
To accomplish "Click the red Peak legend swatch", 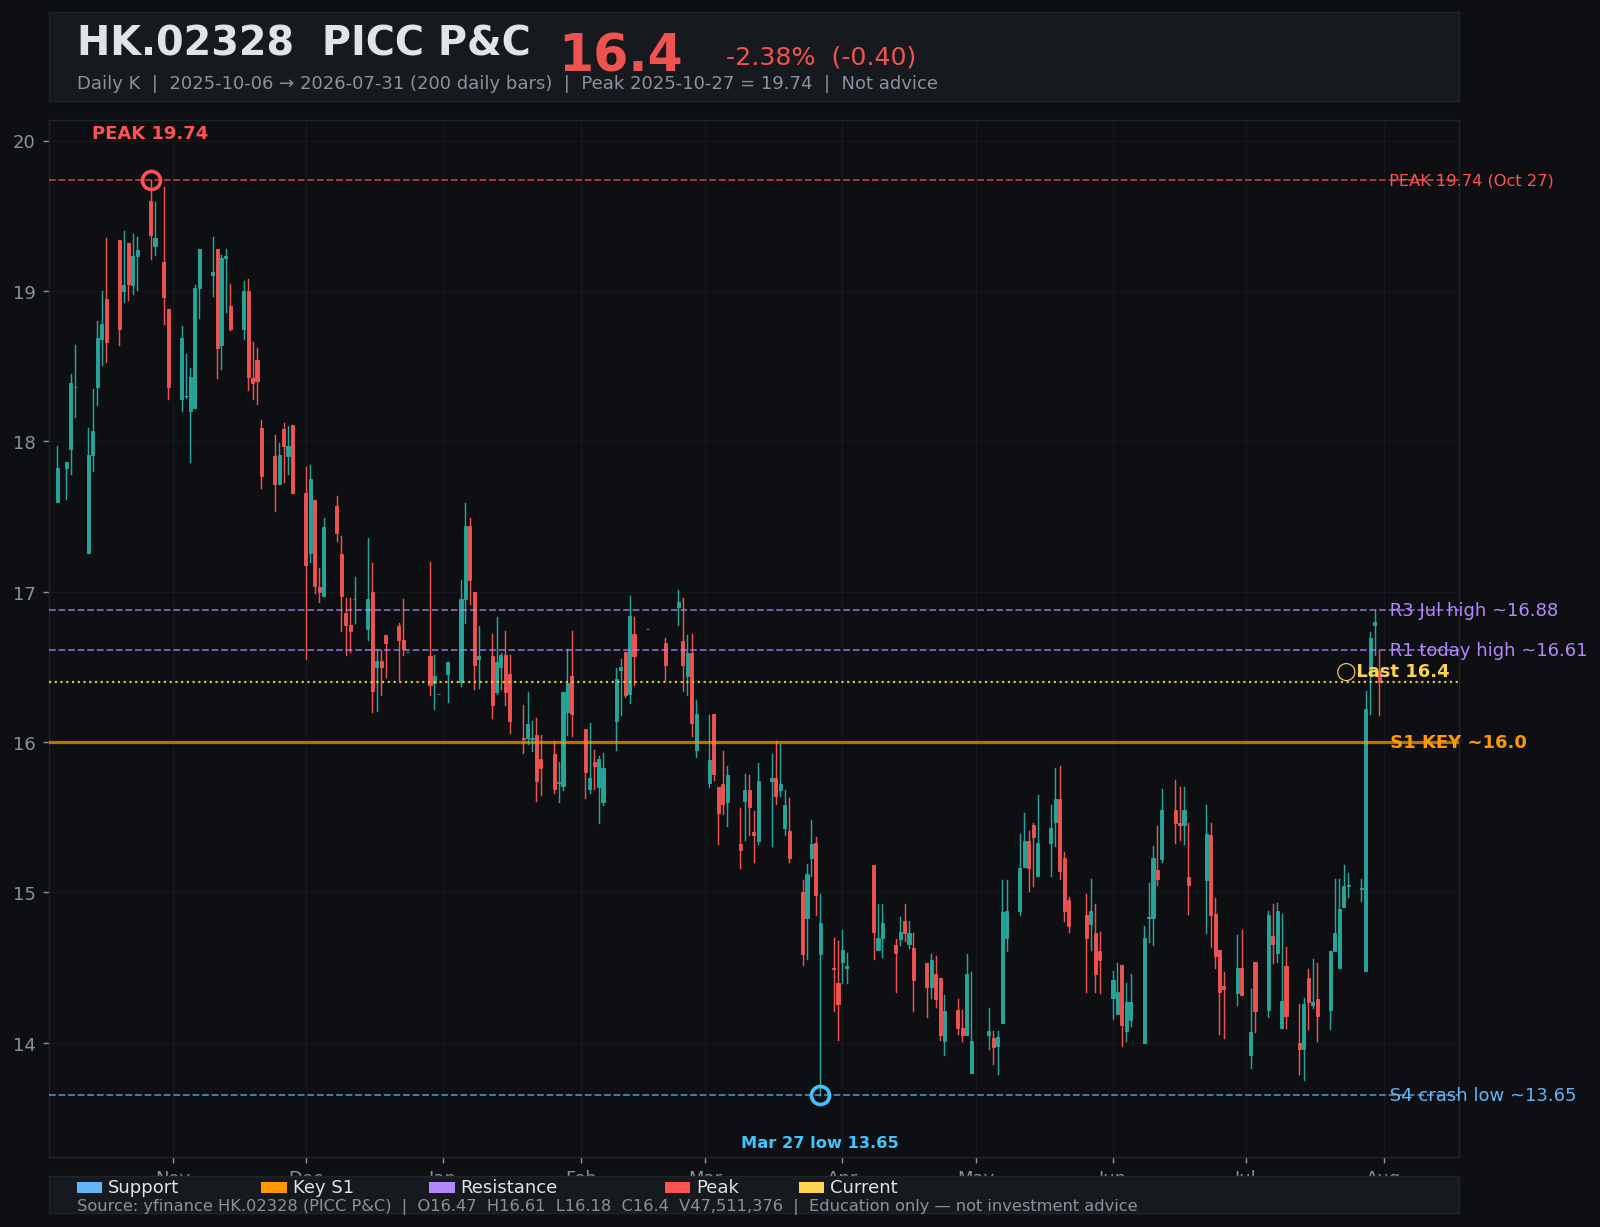I will [x=678, y=1187].
